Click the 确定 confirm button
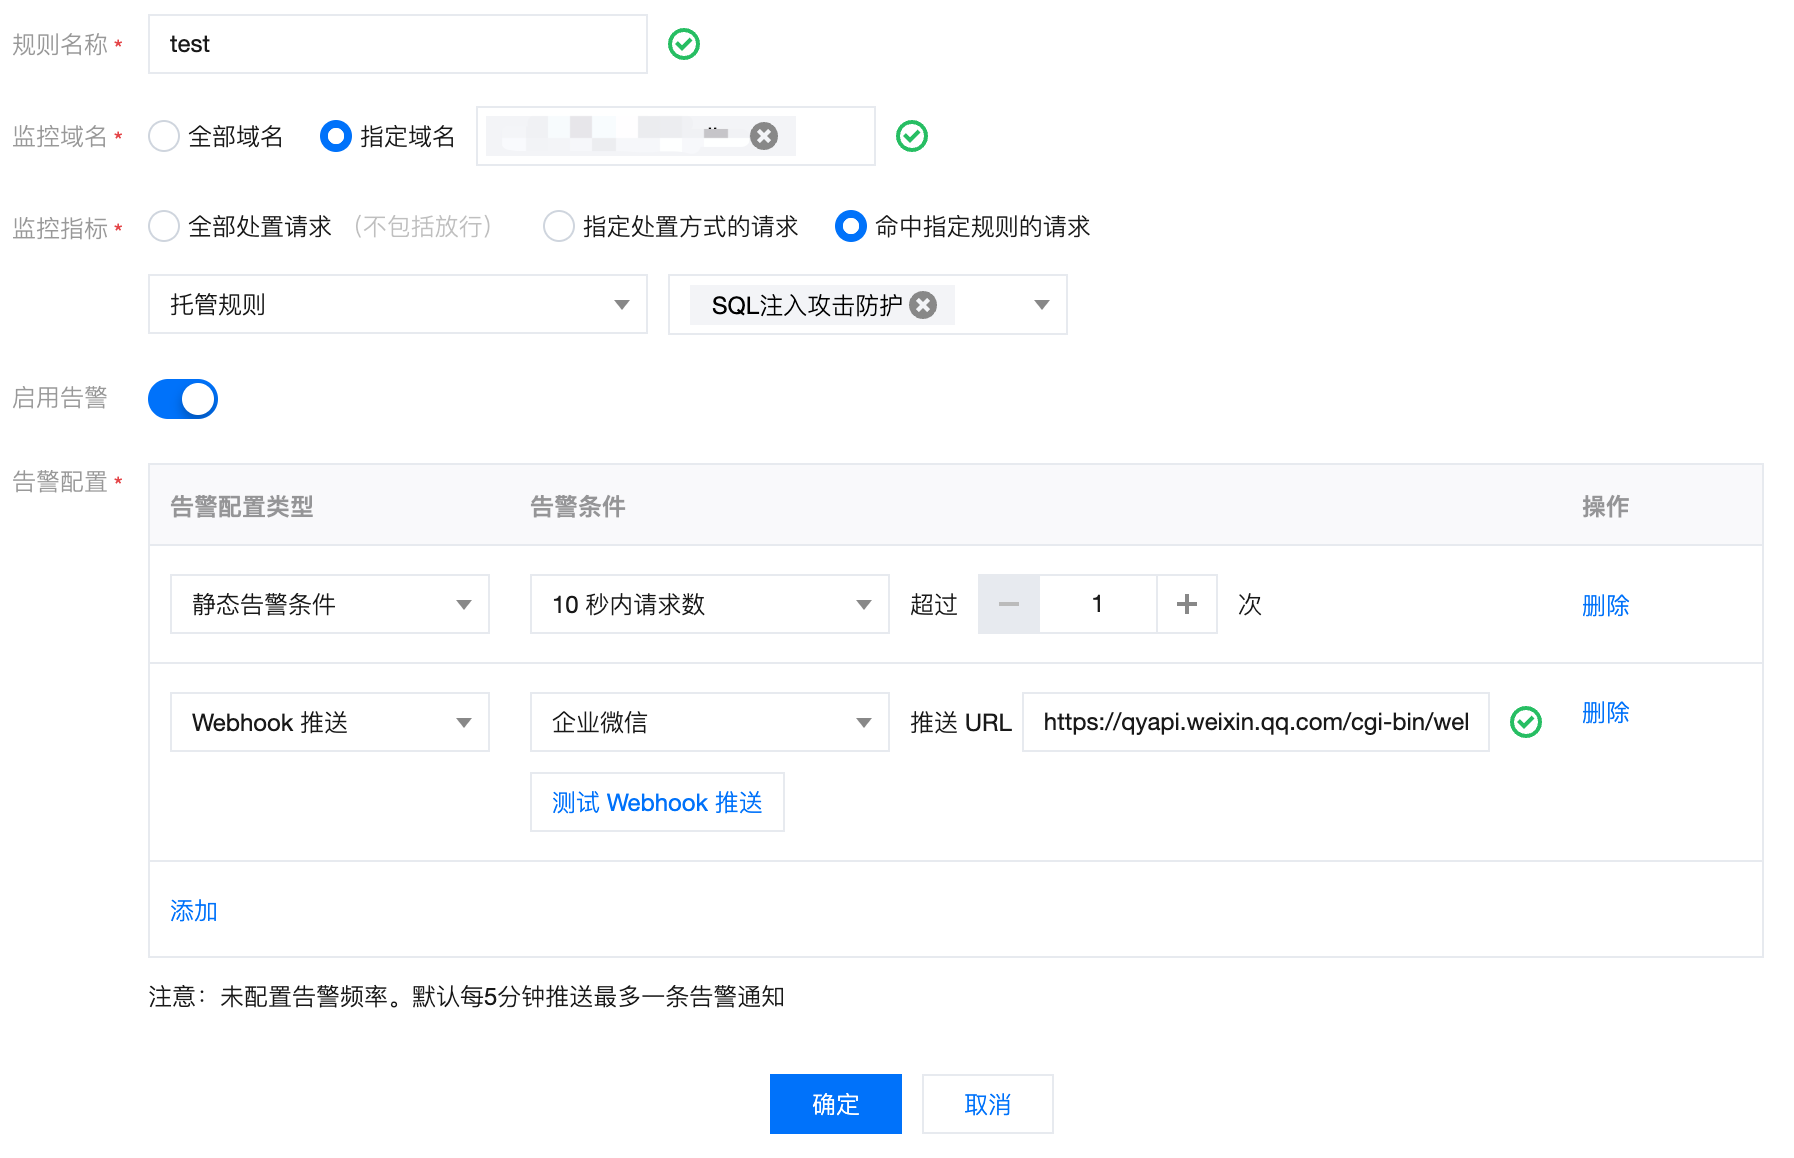Viewport: 1794px width, 1158px height. click(835, 1104)
